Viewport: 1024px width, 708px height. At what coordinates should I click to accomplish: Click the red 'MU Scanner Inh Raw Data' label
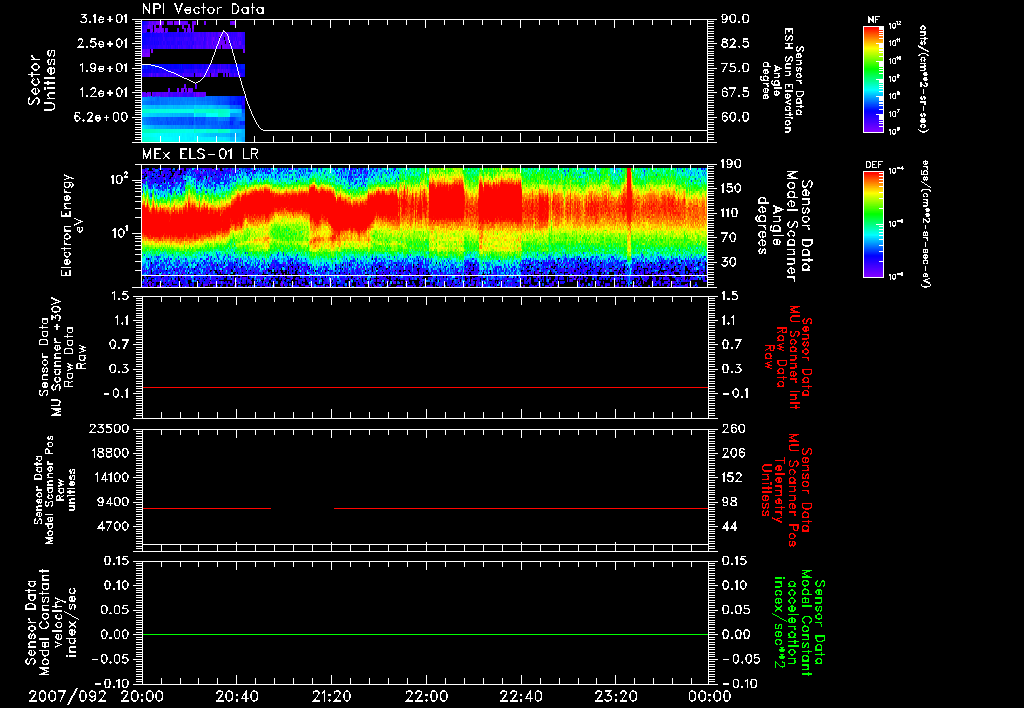pos(788,357)
